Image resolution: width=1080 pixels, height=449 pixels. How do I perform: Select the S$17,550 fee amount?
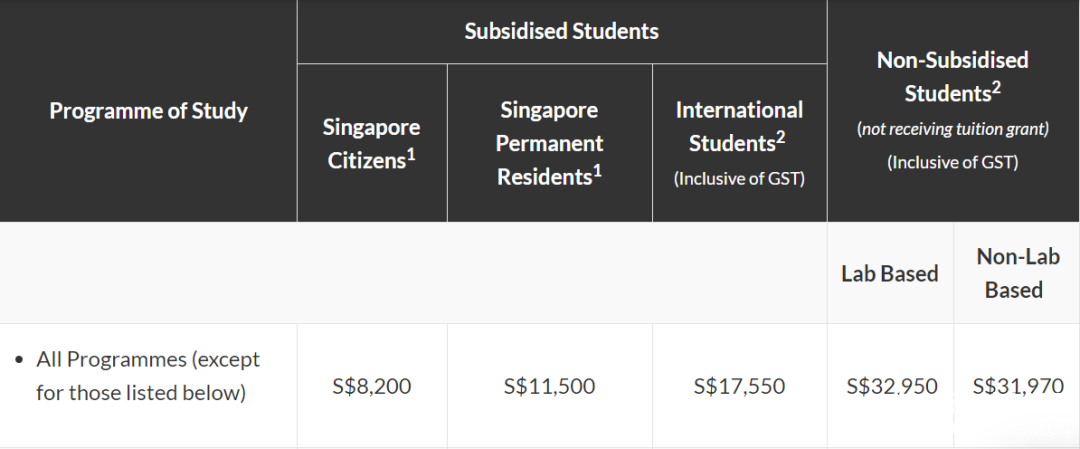(x=739, y=386)
